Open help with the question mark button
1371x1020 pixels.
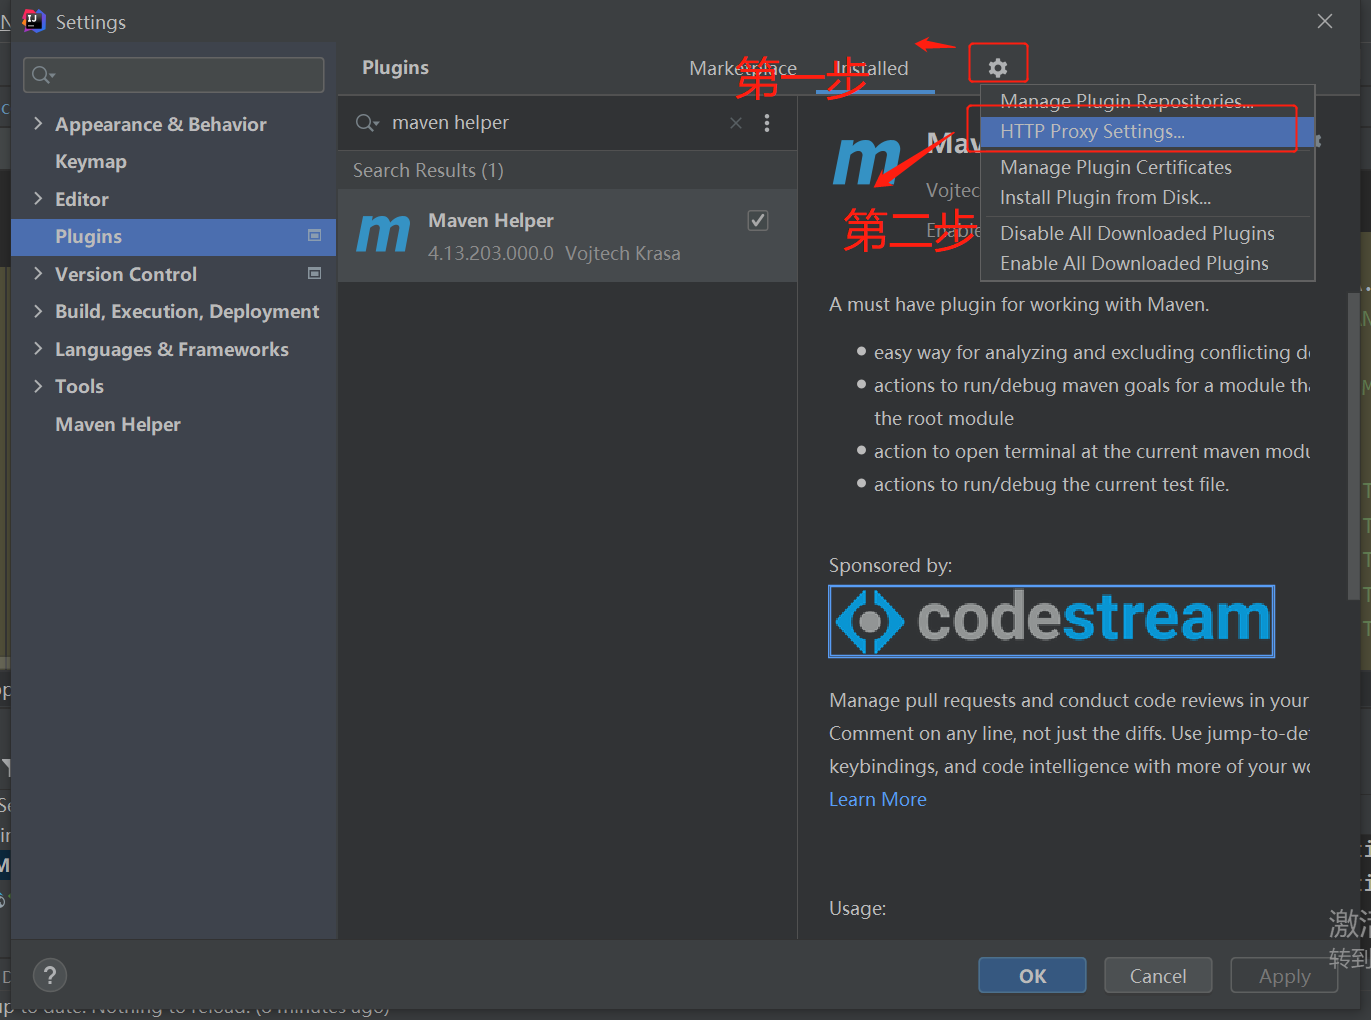coord(50,975)
